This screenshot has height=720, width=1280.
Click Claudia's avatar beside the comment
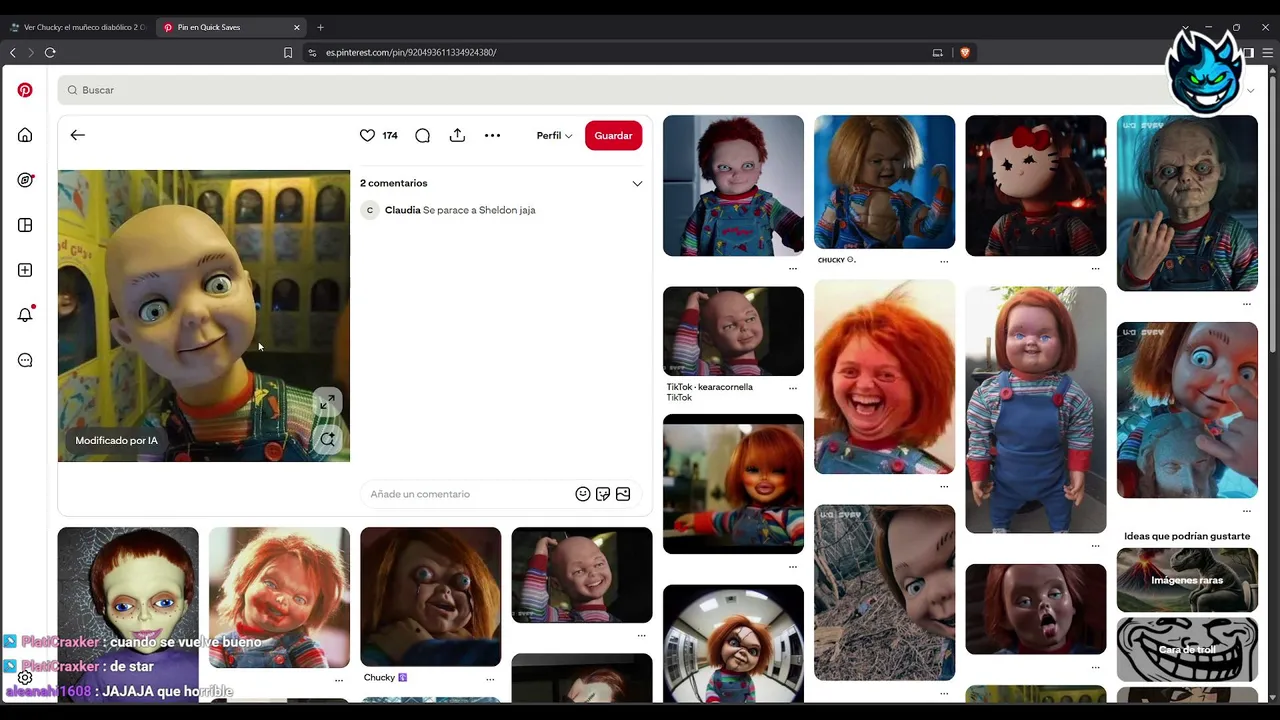370,210
